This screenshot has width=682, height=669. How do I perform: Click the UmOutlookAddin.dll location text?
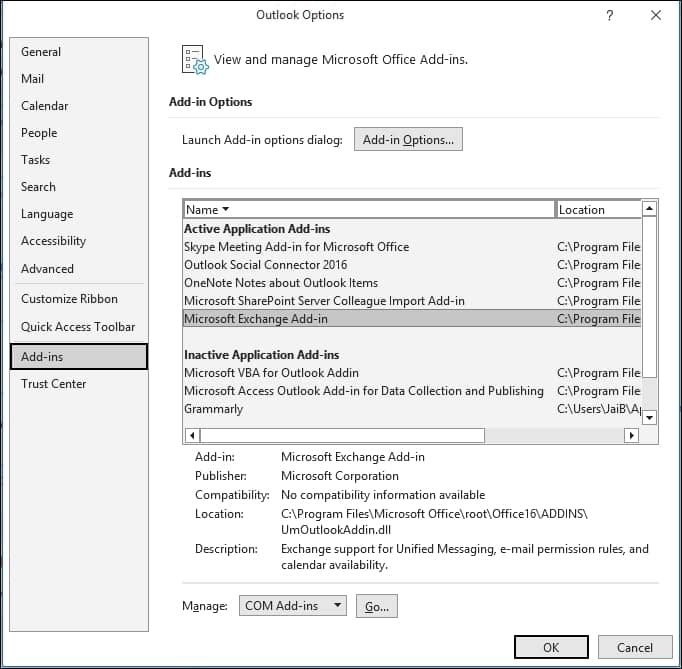point(336,530)
